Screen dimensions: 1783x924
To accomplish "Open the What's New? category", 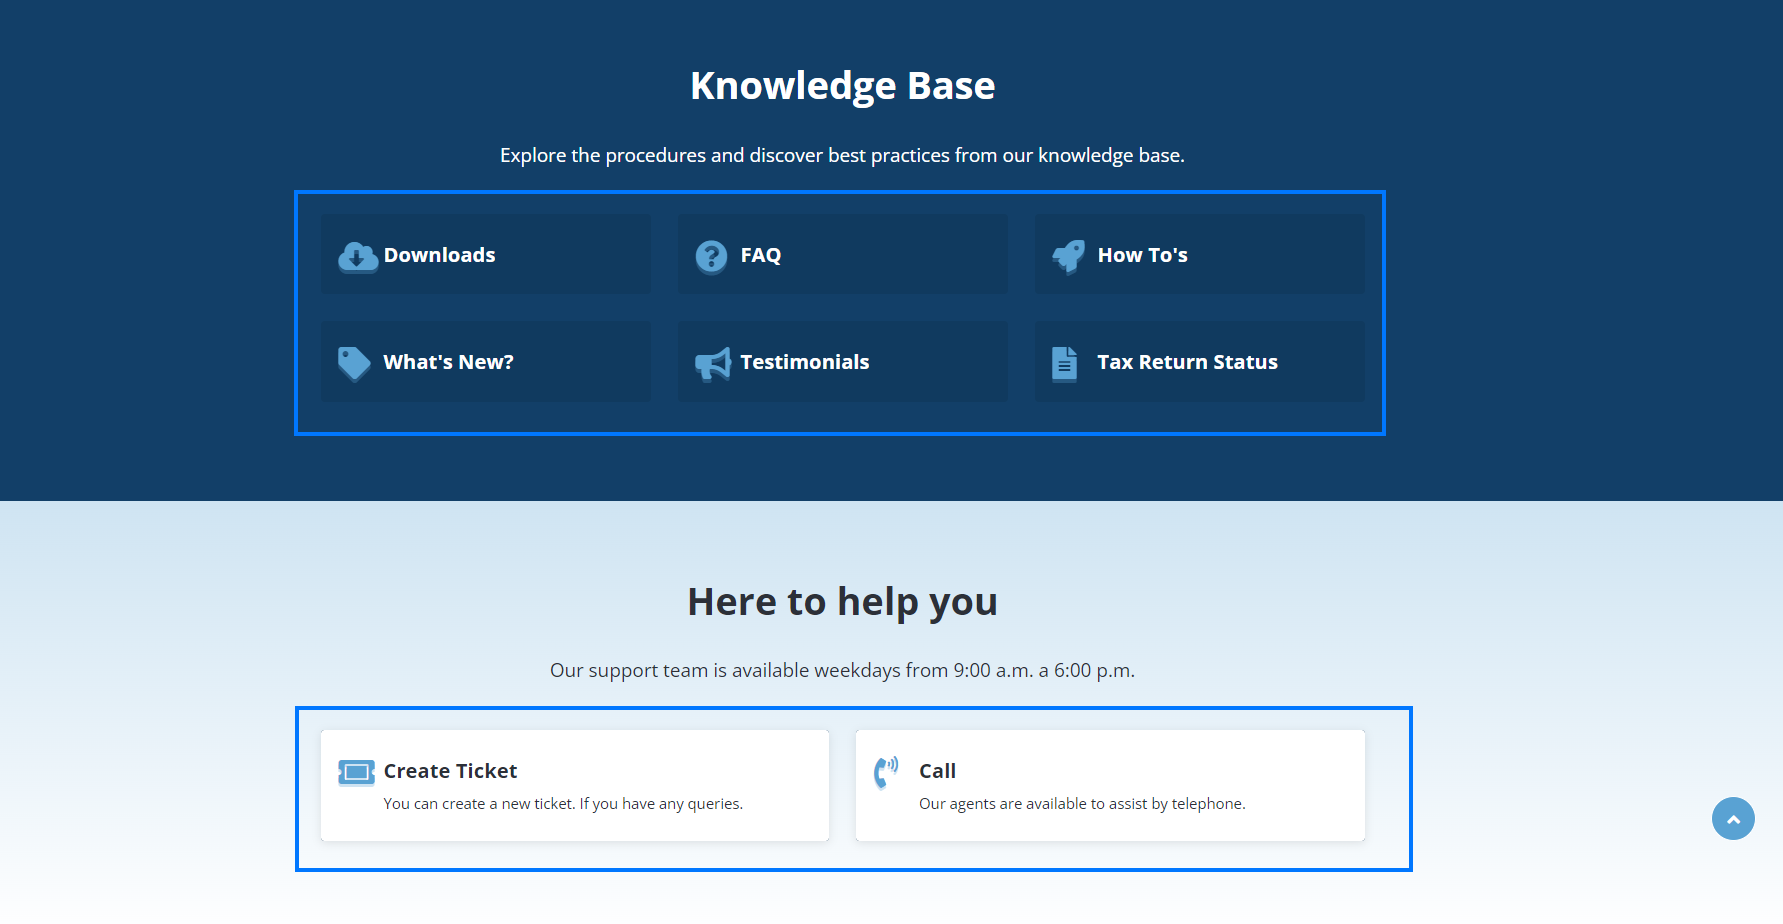I will (x=485, y=362).
